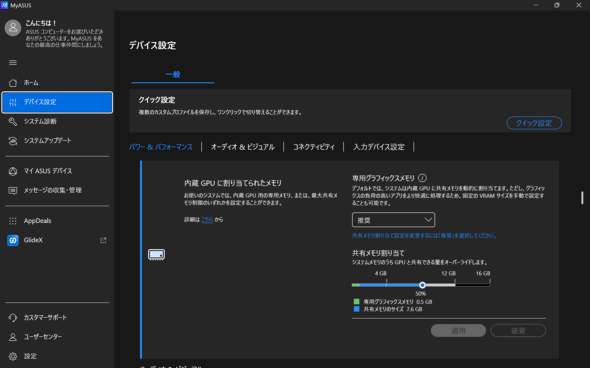This screenshot has height=368, width=590.
Task: Toggle the hamburger menu icon
Action: coord(13,62)
